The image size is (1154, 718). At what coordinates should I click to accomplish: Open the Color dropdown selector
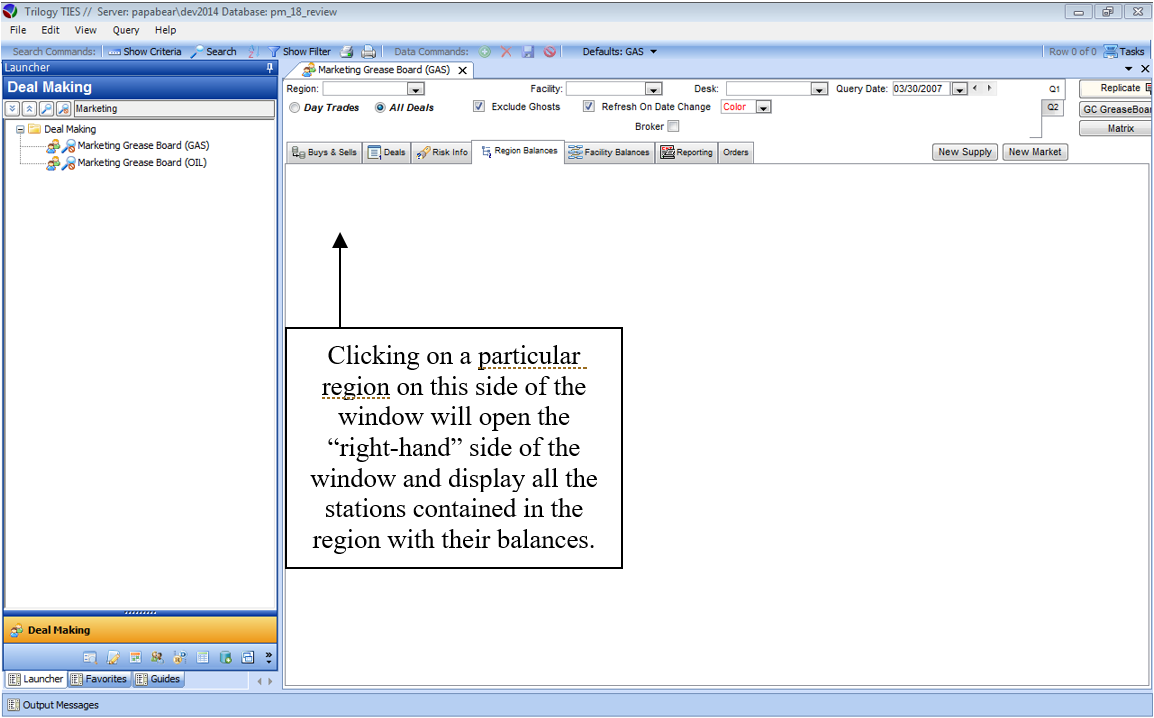tap(763, 107)
